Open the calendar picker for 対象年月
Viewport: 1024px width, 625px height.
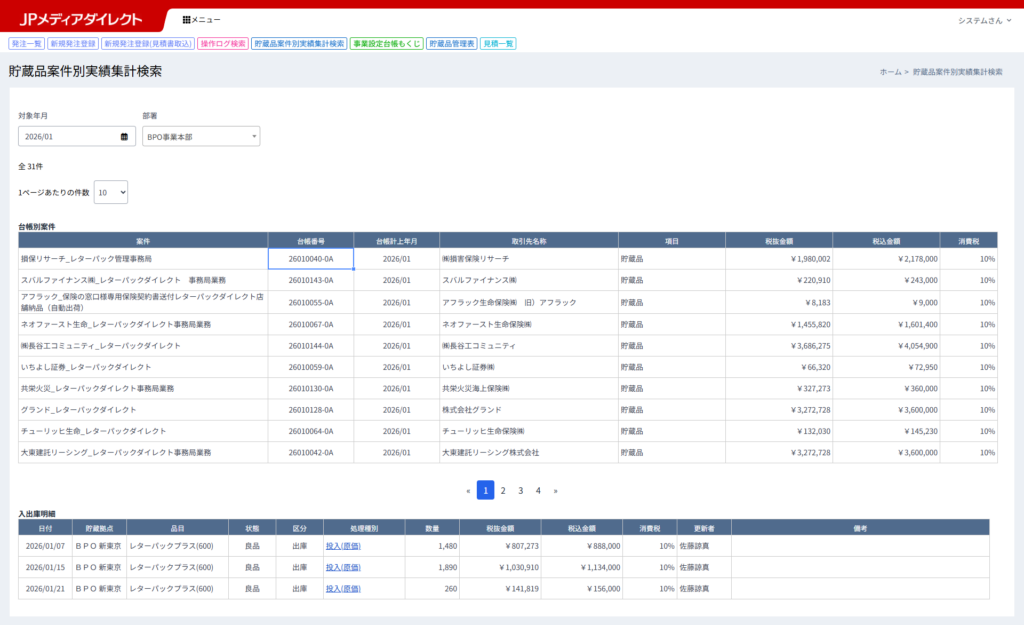point(124,136)
